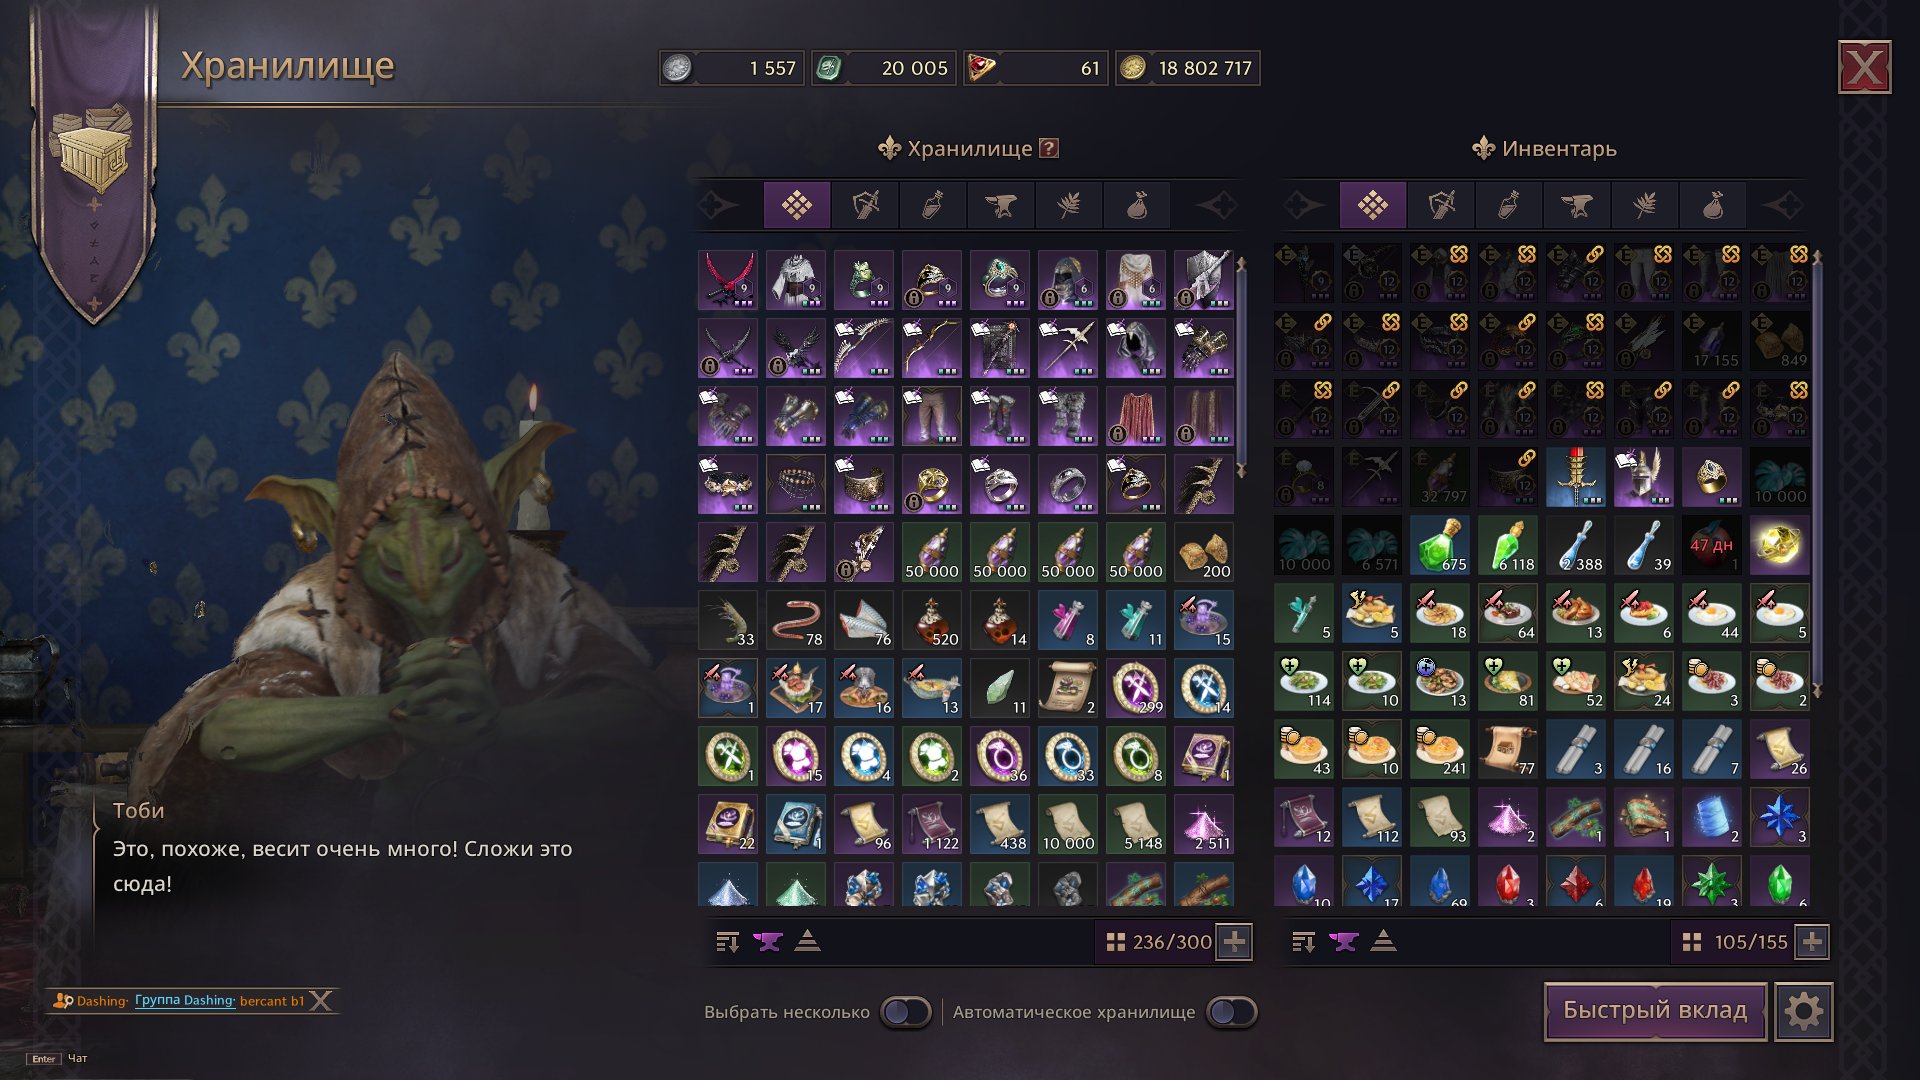Click the storage grid scrollbar
This screenshot has height=1080, width=1920.
1241,366
